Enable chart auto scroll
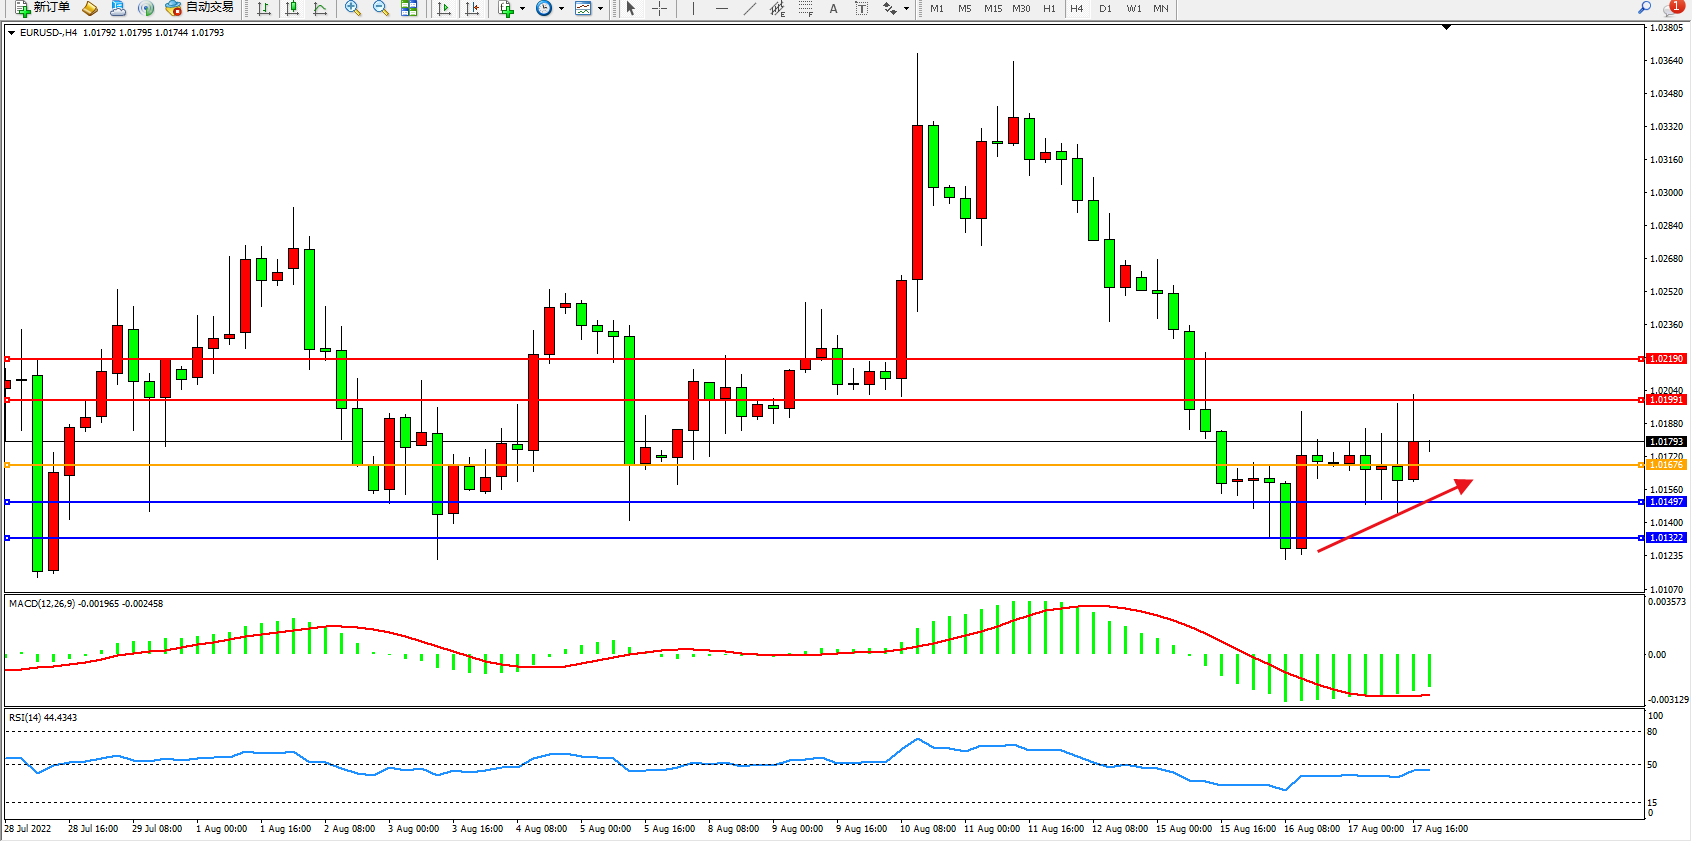The image size is (1692, 842). pyautogui.click(x=445, y=9)
